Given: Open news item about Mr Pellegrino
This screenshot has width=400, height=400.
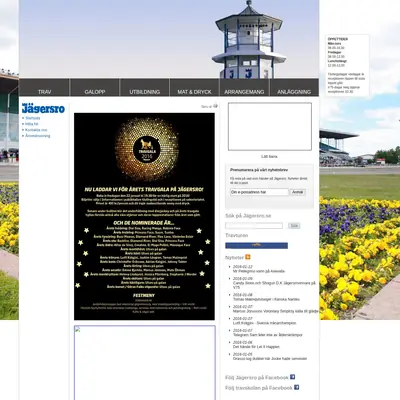Looking at the screenshot, I should (259, 271).
